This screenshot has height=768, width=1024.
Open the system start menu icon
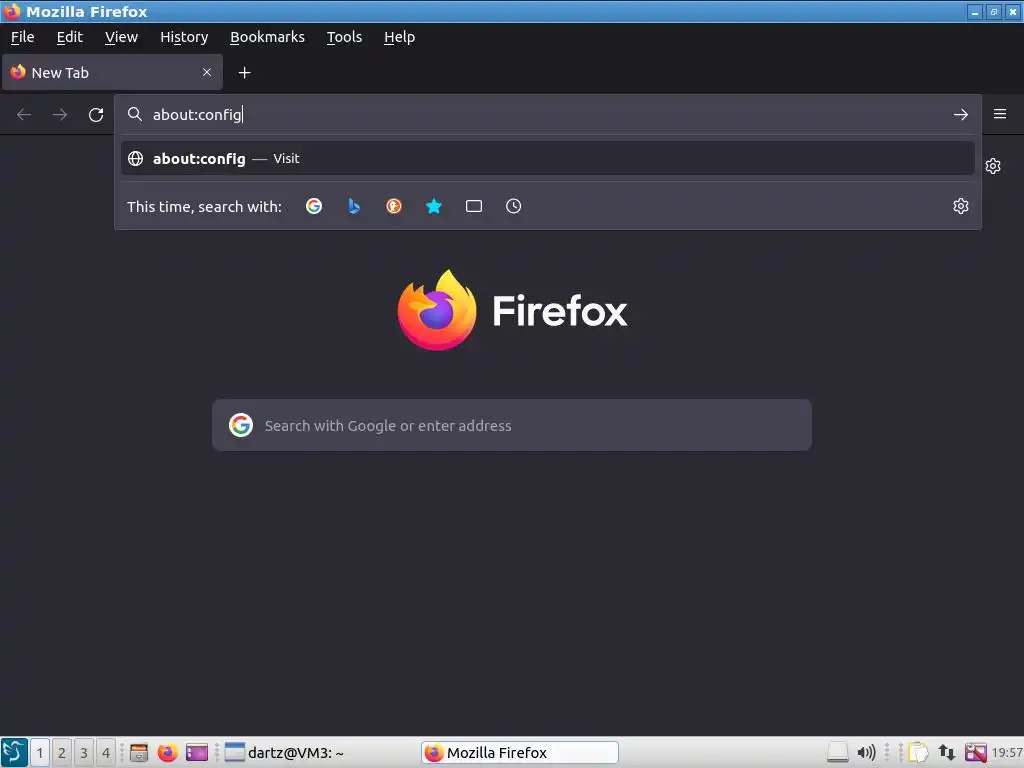coord(14,752)
